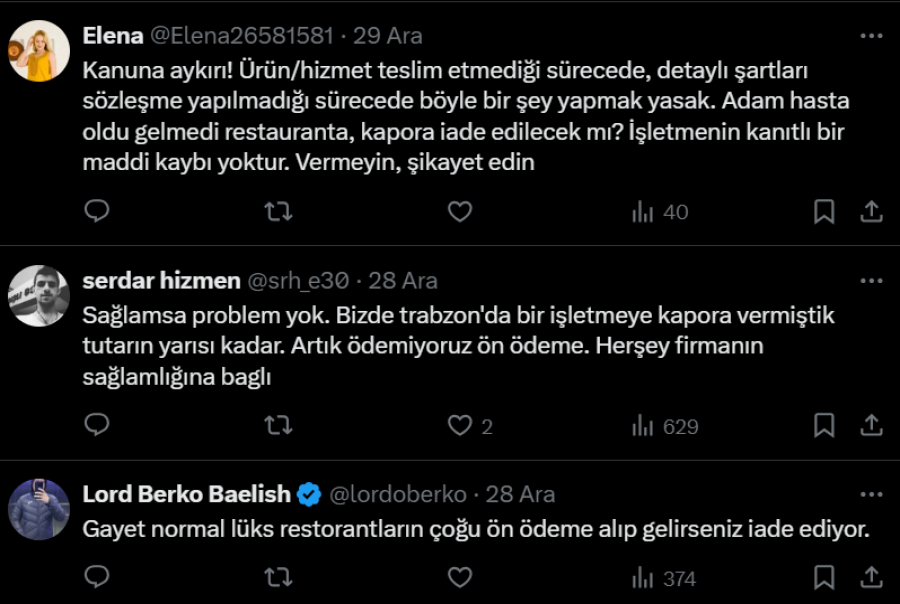The height and width of the screenshot is (604, 900).
Task: Like Elena's tweet
Action: point(459,211)
